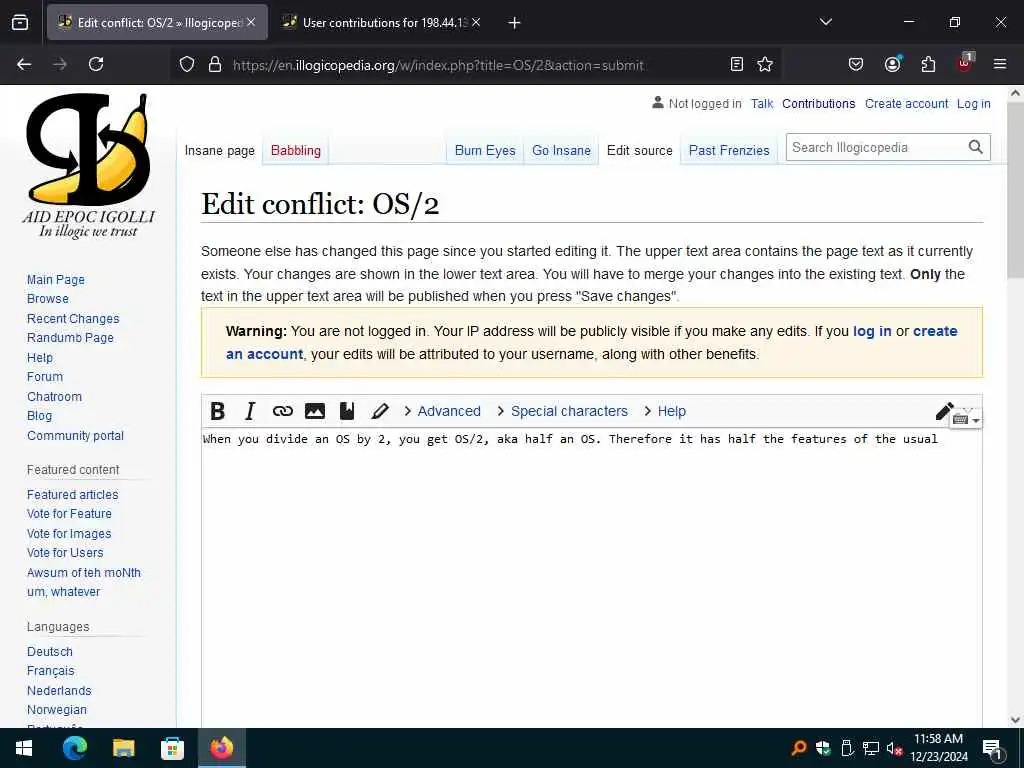Bookmark this page with star icon
Screen dimensions: 1024x768
point(765,64)
